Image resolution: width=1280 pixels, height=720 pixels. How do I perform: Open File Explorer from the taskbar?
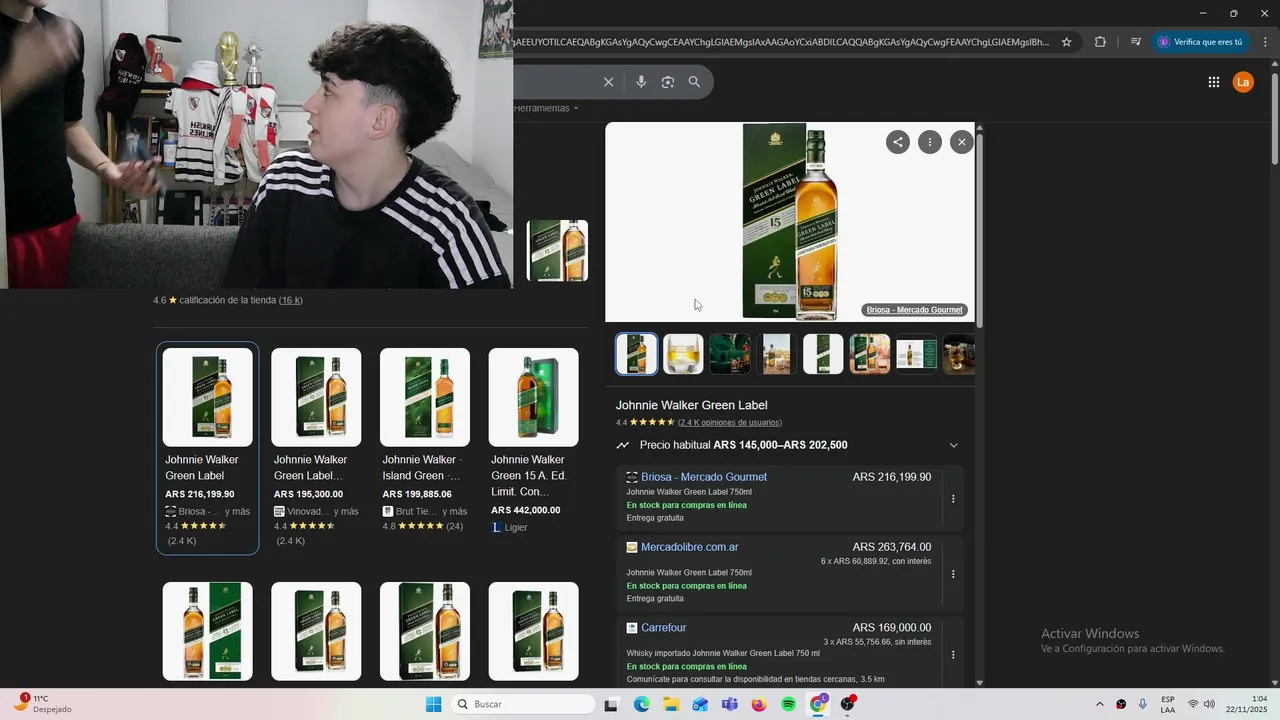pyautogui.click(x=671, y=704)
